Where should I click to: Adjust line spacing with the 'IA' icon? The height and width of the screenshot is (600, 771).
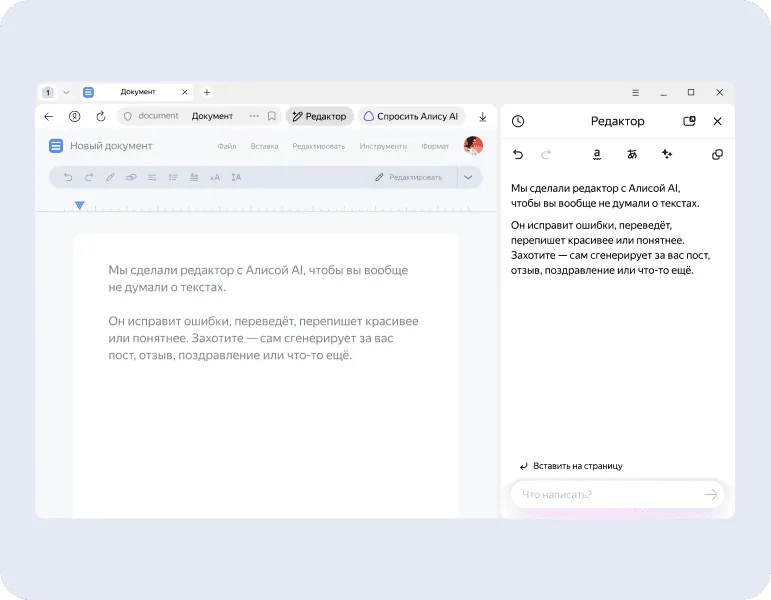[x=236, y=177]
